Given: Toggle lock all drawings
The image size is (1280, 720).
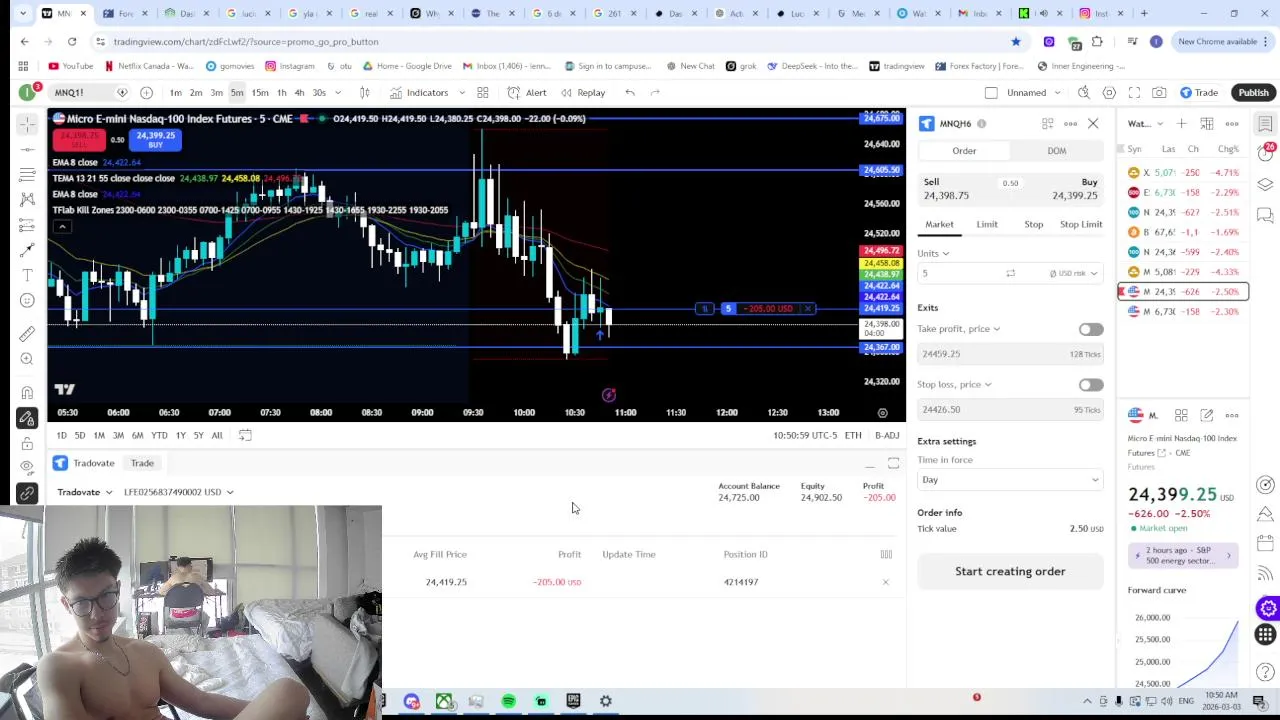Looking at the screenshot, I should click(x=27, y=443).
